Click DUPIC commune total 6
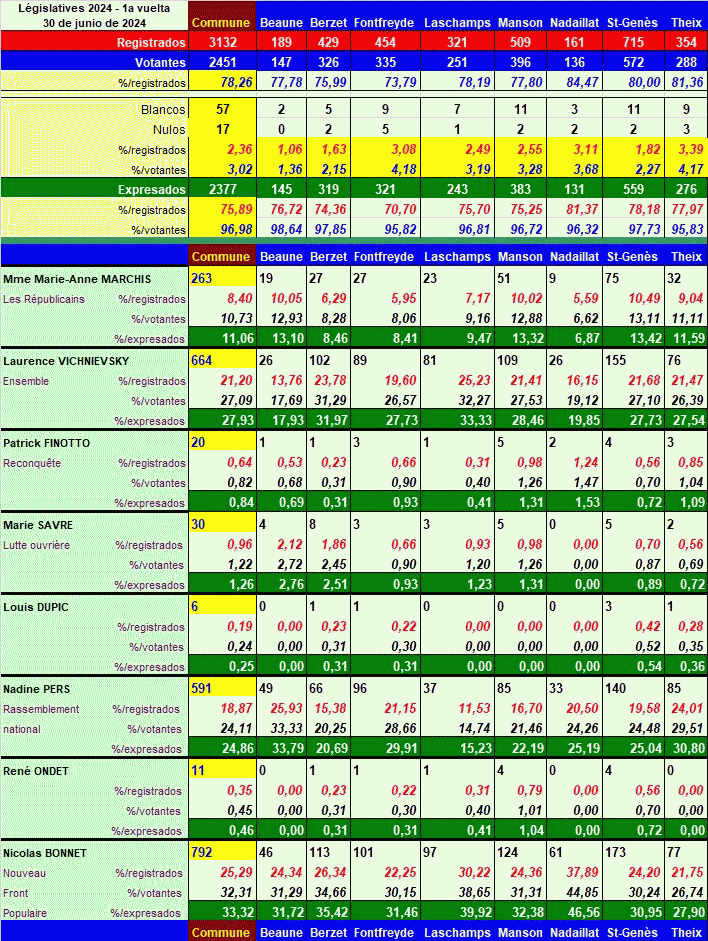Image resolution: width=708 pixels, height=941 pixels. 195,607
